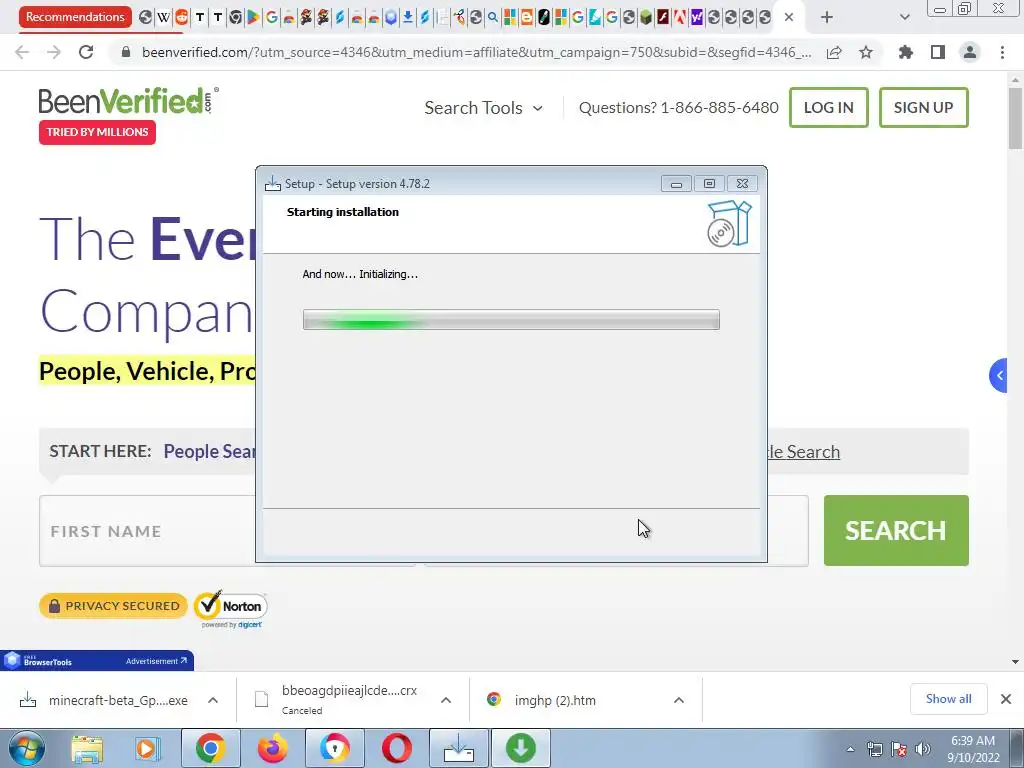Click the taskbar clock and date

click(x=973, y=749)
